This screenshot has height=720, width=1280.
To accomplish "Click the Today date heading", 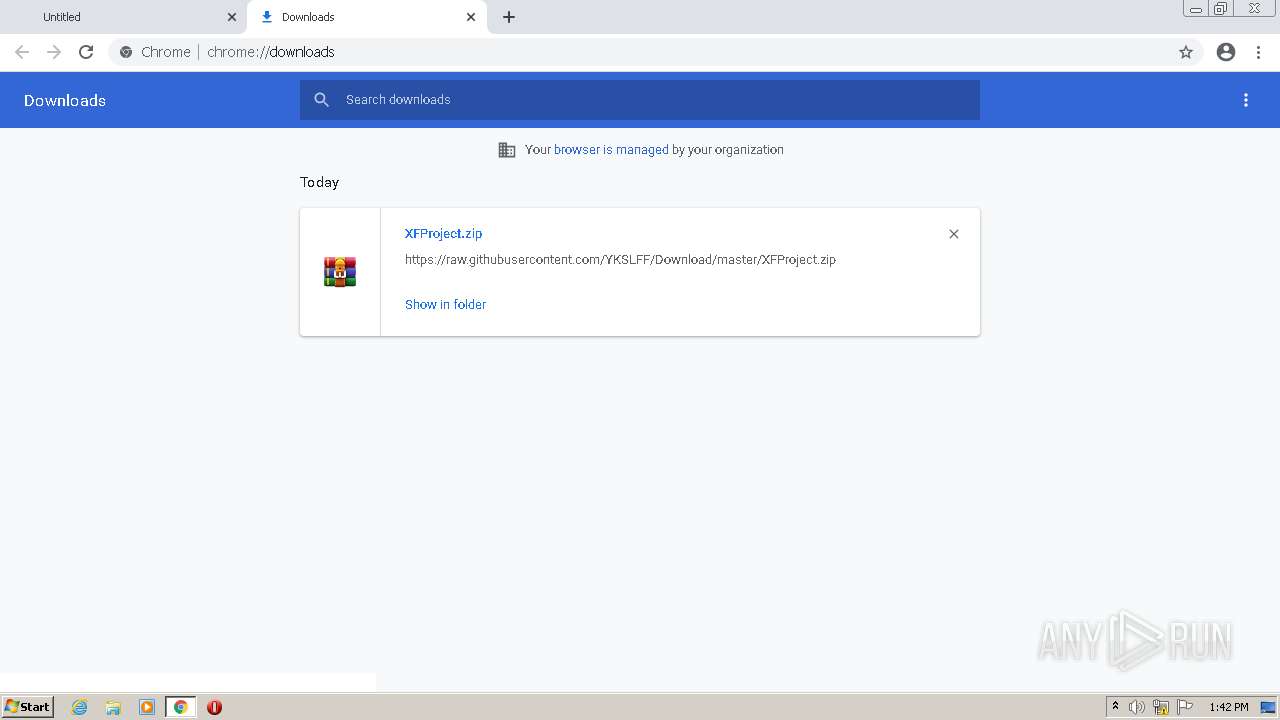I will point(320,182).
